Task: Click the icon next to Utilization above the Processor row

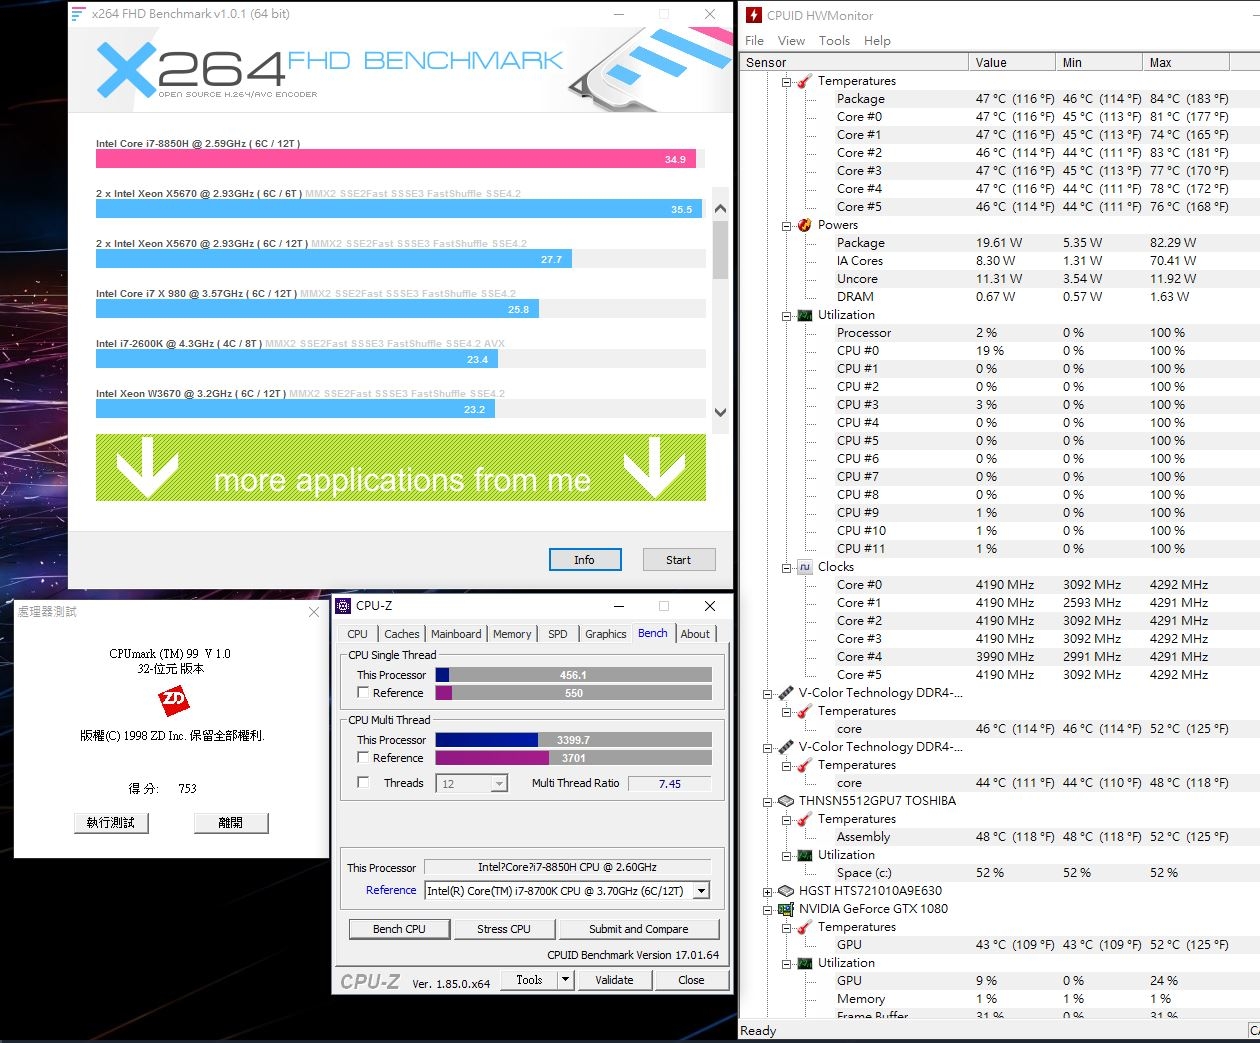Action: coord(804,315)
